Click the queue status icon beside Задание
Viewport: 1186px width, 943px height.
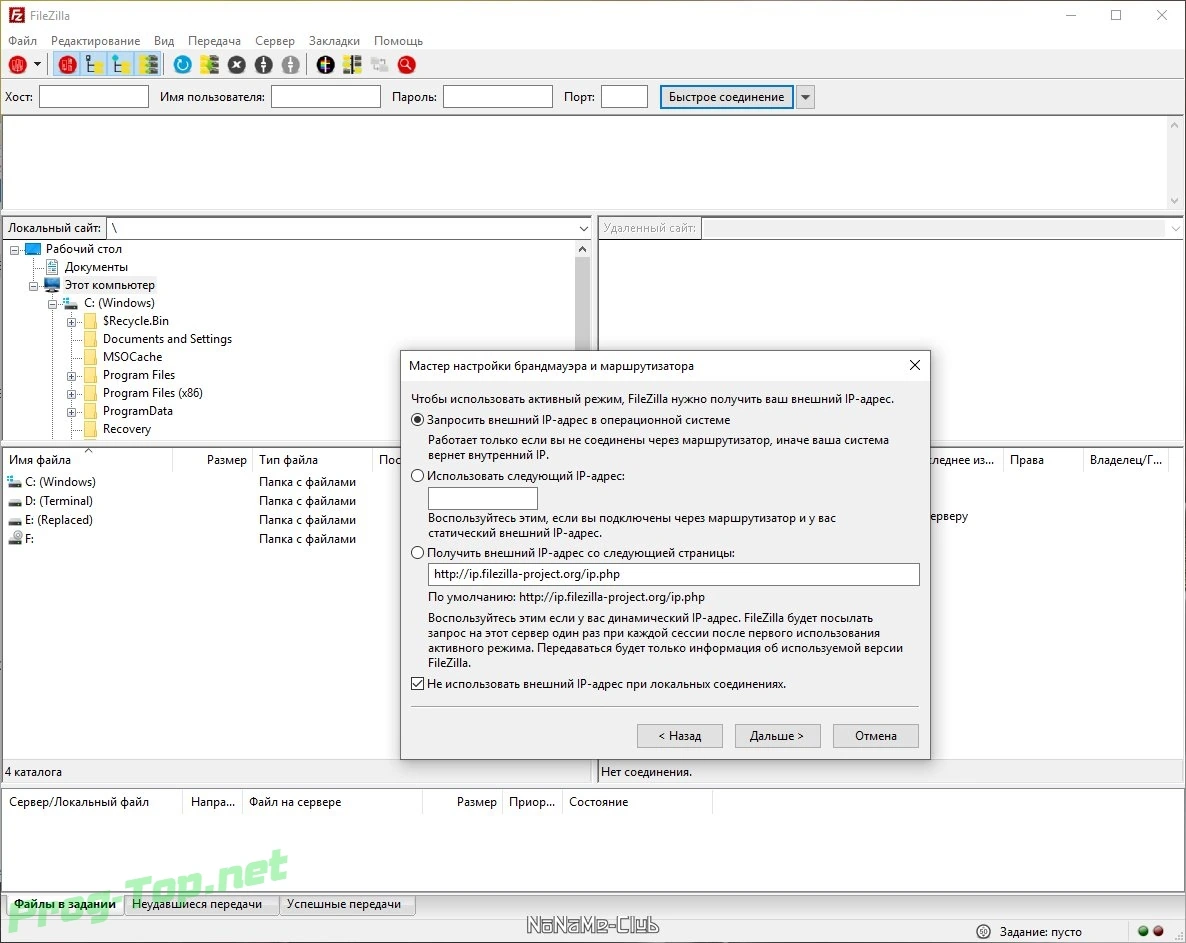983,932
